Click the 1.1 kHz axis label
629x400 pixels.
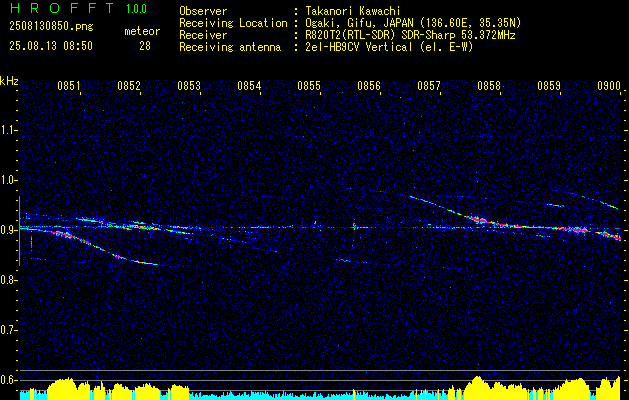click(8, 130)
